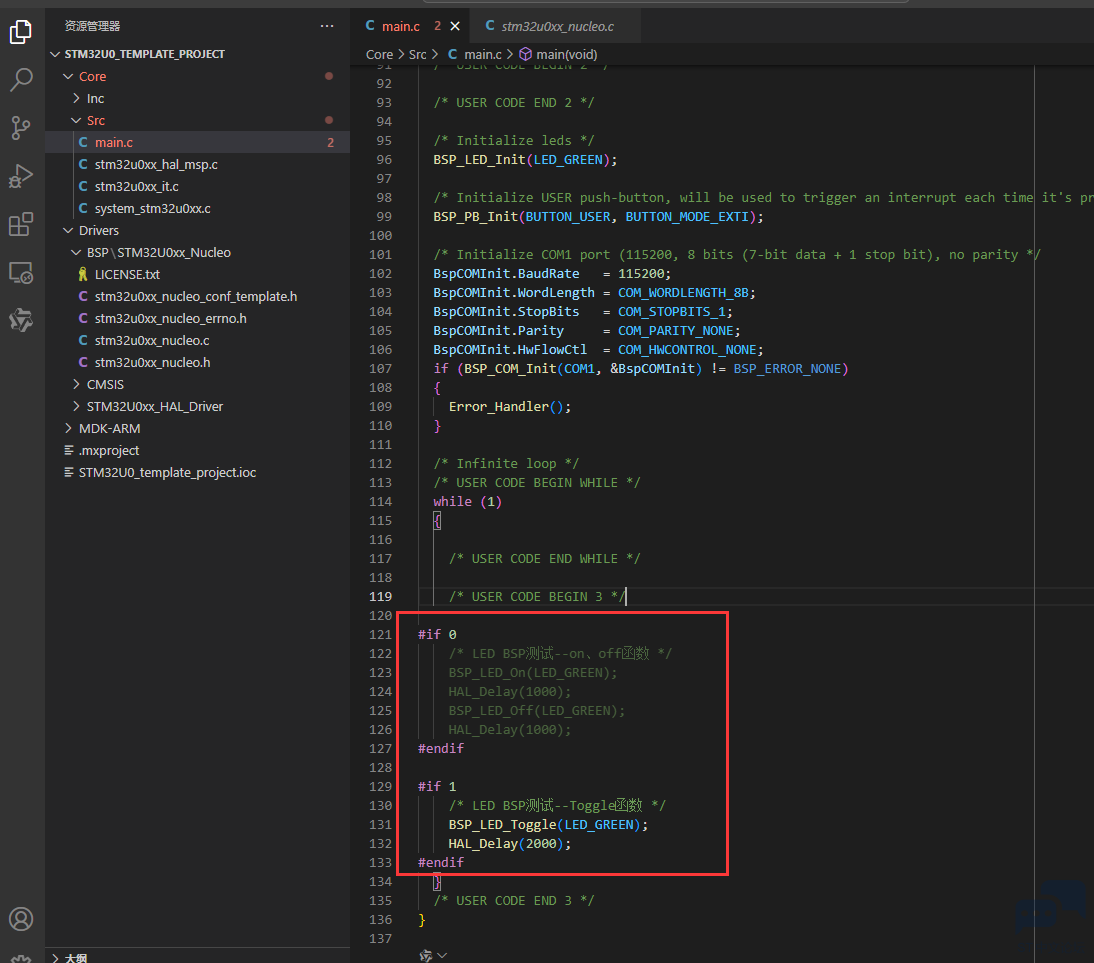Open Run and Debug view

[x=21, y=176]
